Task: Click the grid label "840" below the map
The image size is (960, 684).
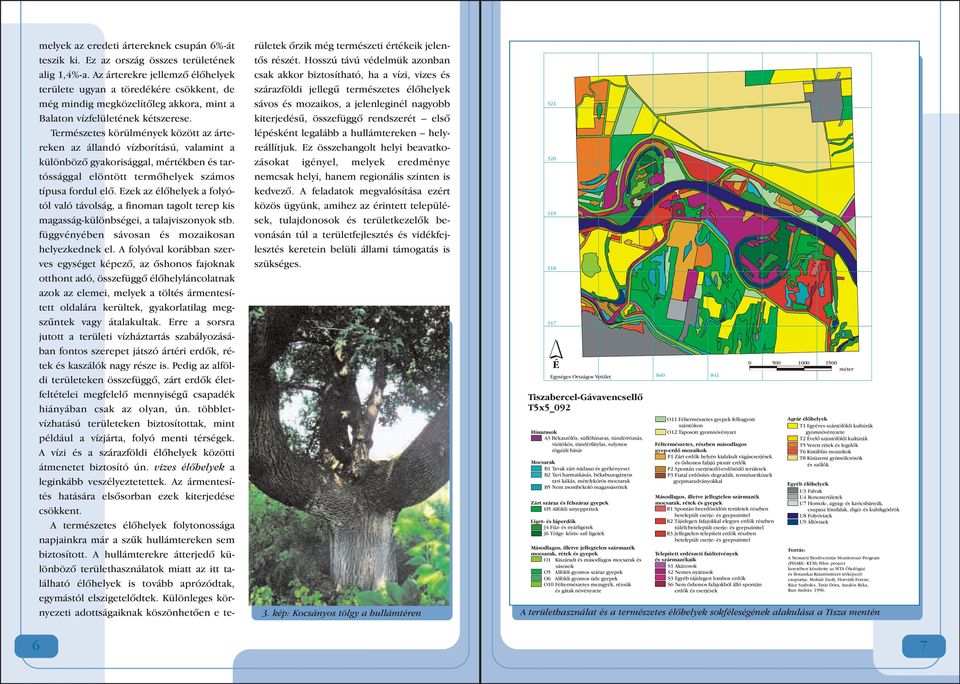Action: 660,375
